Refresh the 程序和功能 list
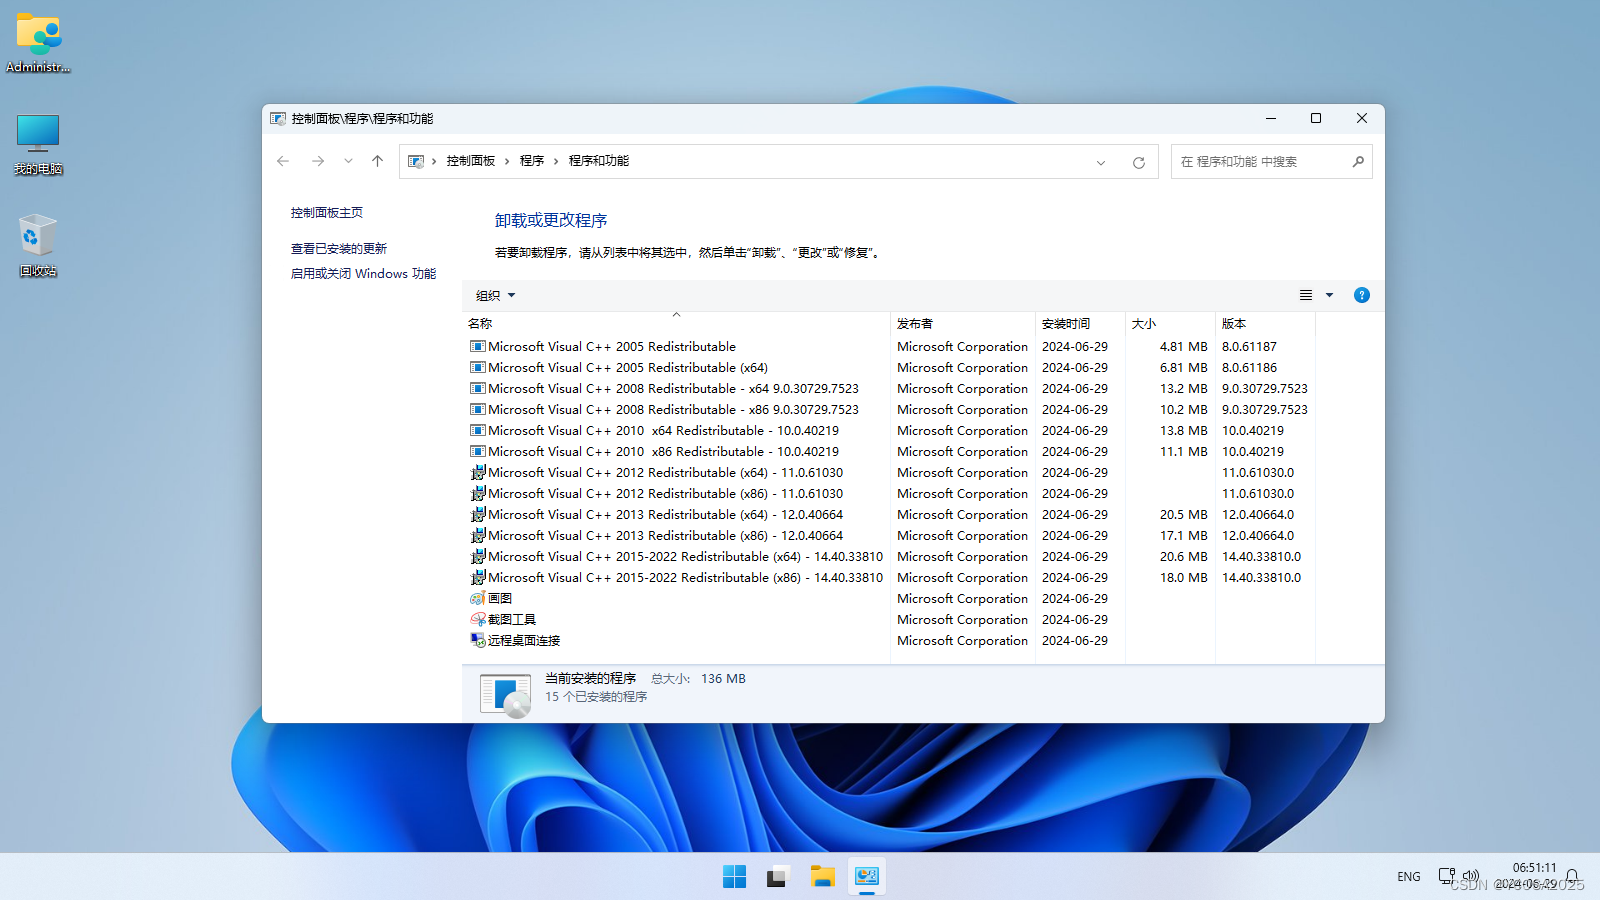Screen dimensions: 1600x900 [x=1138, y=162]
